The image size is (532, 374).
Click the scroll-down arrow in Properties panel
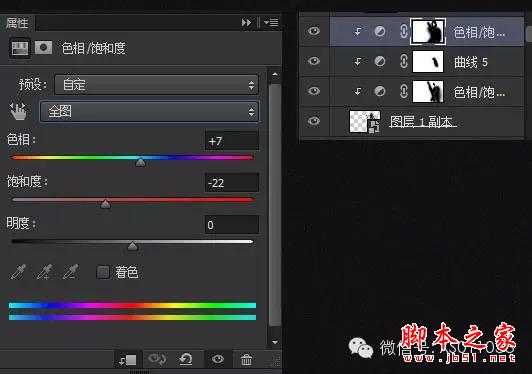click(275, 342)
